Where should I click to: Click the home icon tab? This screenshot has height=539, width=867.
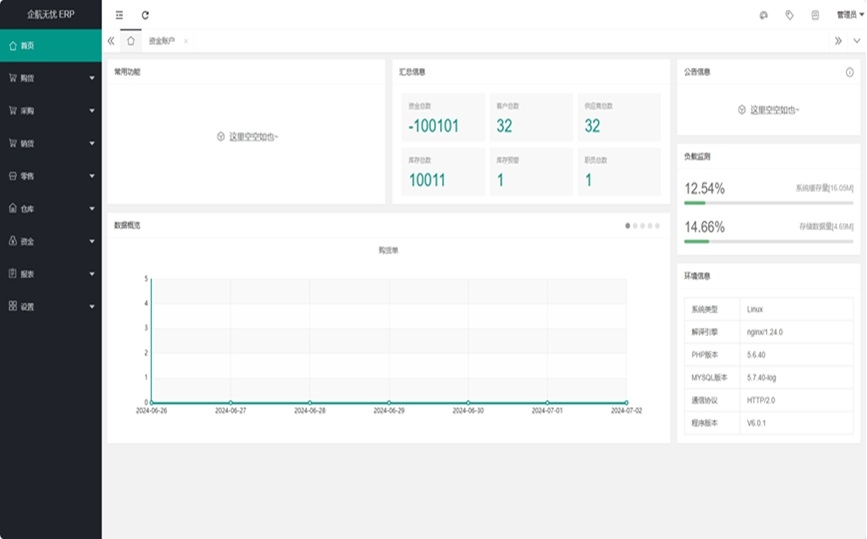pos(130,41)
